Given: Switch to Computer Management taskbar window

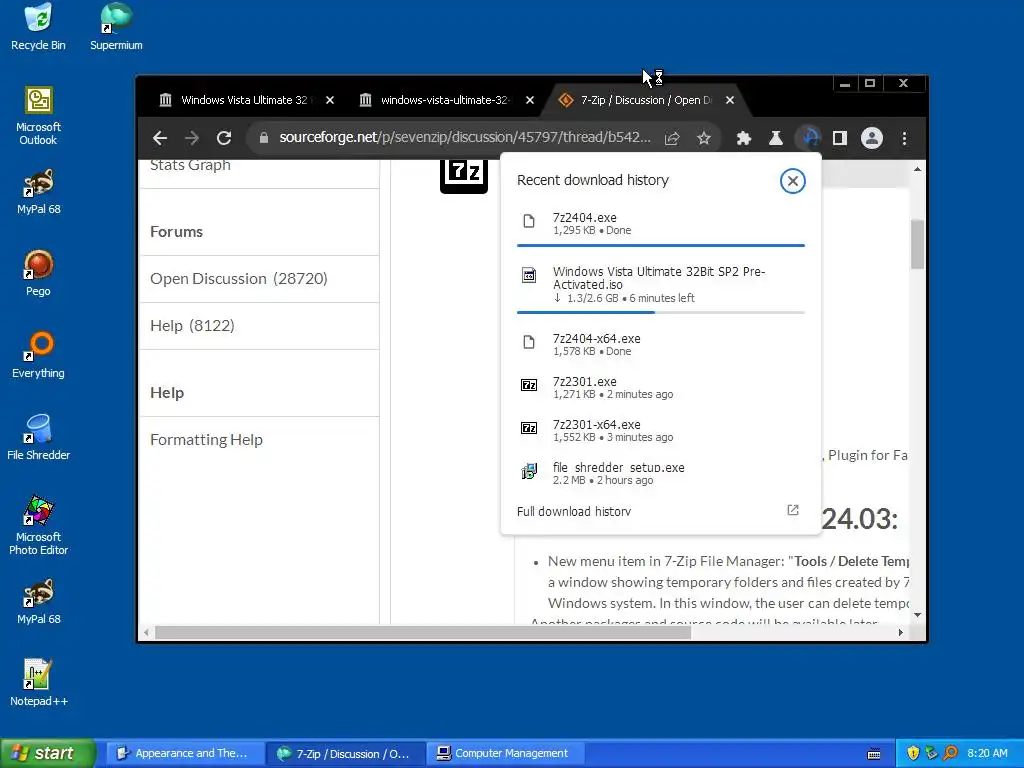Looking at the screenshot, I should tap(503, 753).
